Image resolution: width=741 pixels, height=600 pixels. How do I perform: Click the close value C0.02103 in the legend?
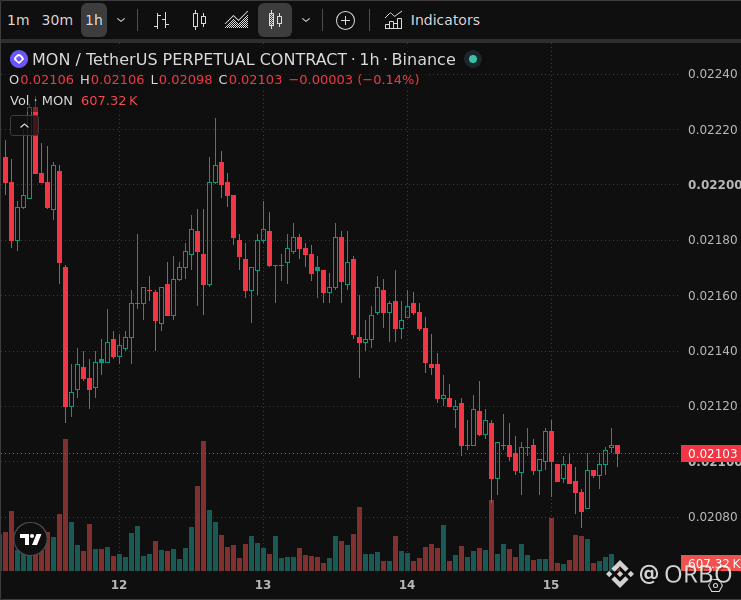(250, 80)
